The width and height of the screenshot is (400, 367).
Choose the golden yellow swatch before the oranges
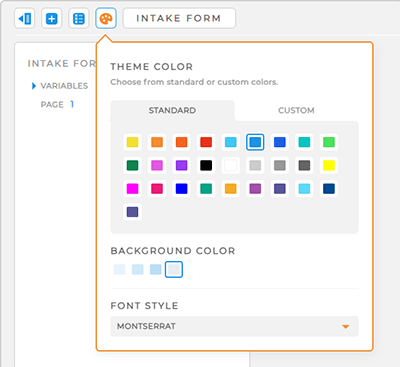(132, 142)
